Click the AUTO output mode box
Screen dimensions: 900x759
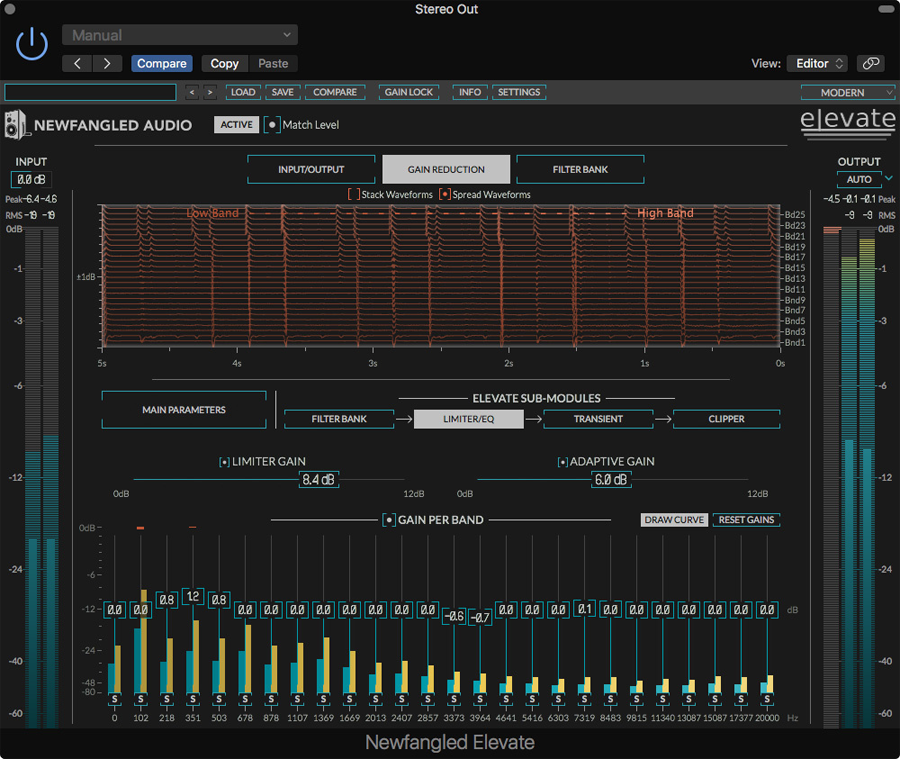(x=859, y=179)
